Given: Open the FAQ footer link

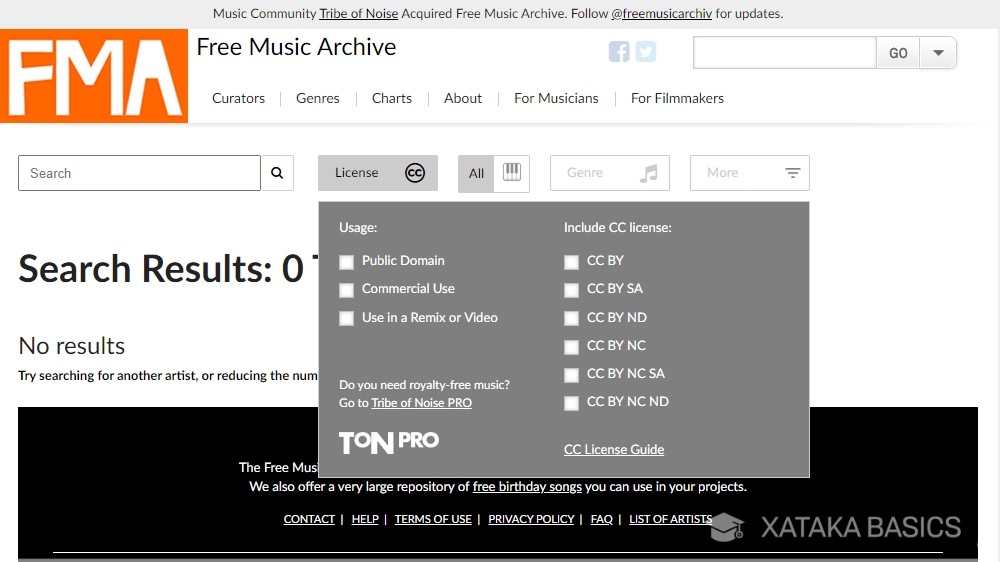Looking at the screenshot, I should pyautogui.click(x=601, y=519).
